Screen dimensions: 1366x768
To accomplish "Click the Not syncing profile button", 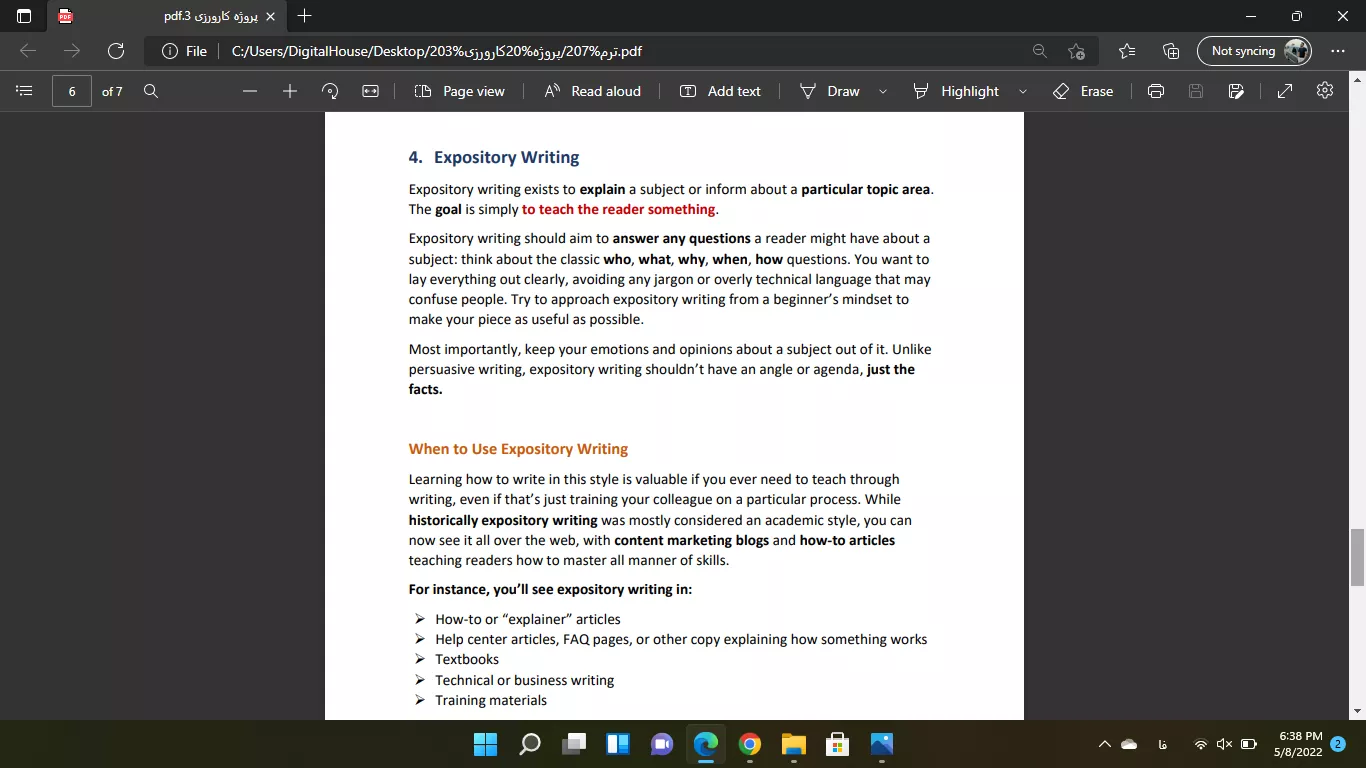I will pos(1255,51).
